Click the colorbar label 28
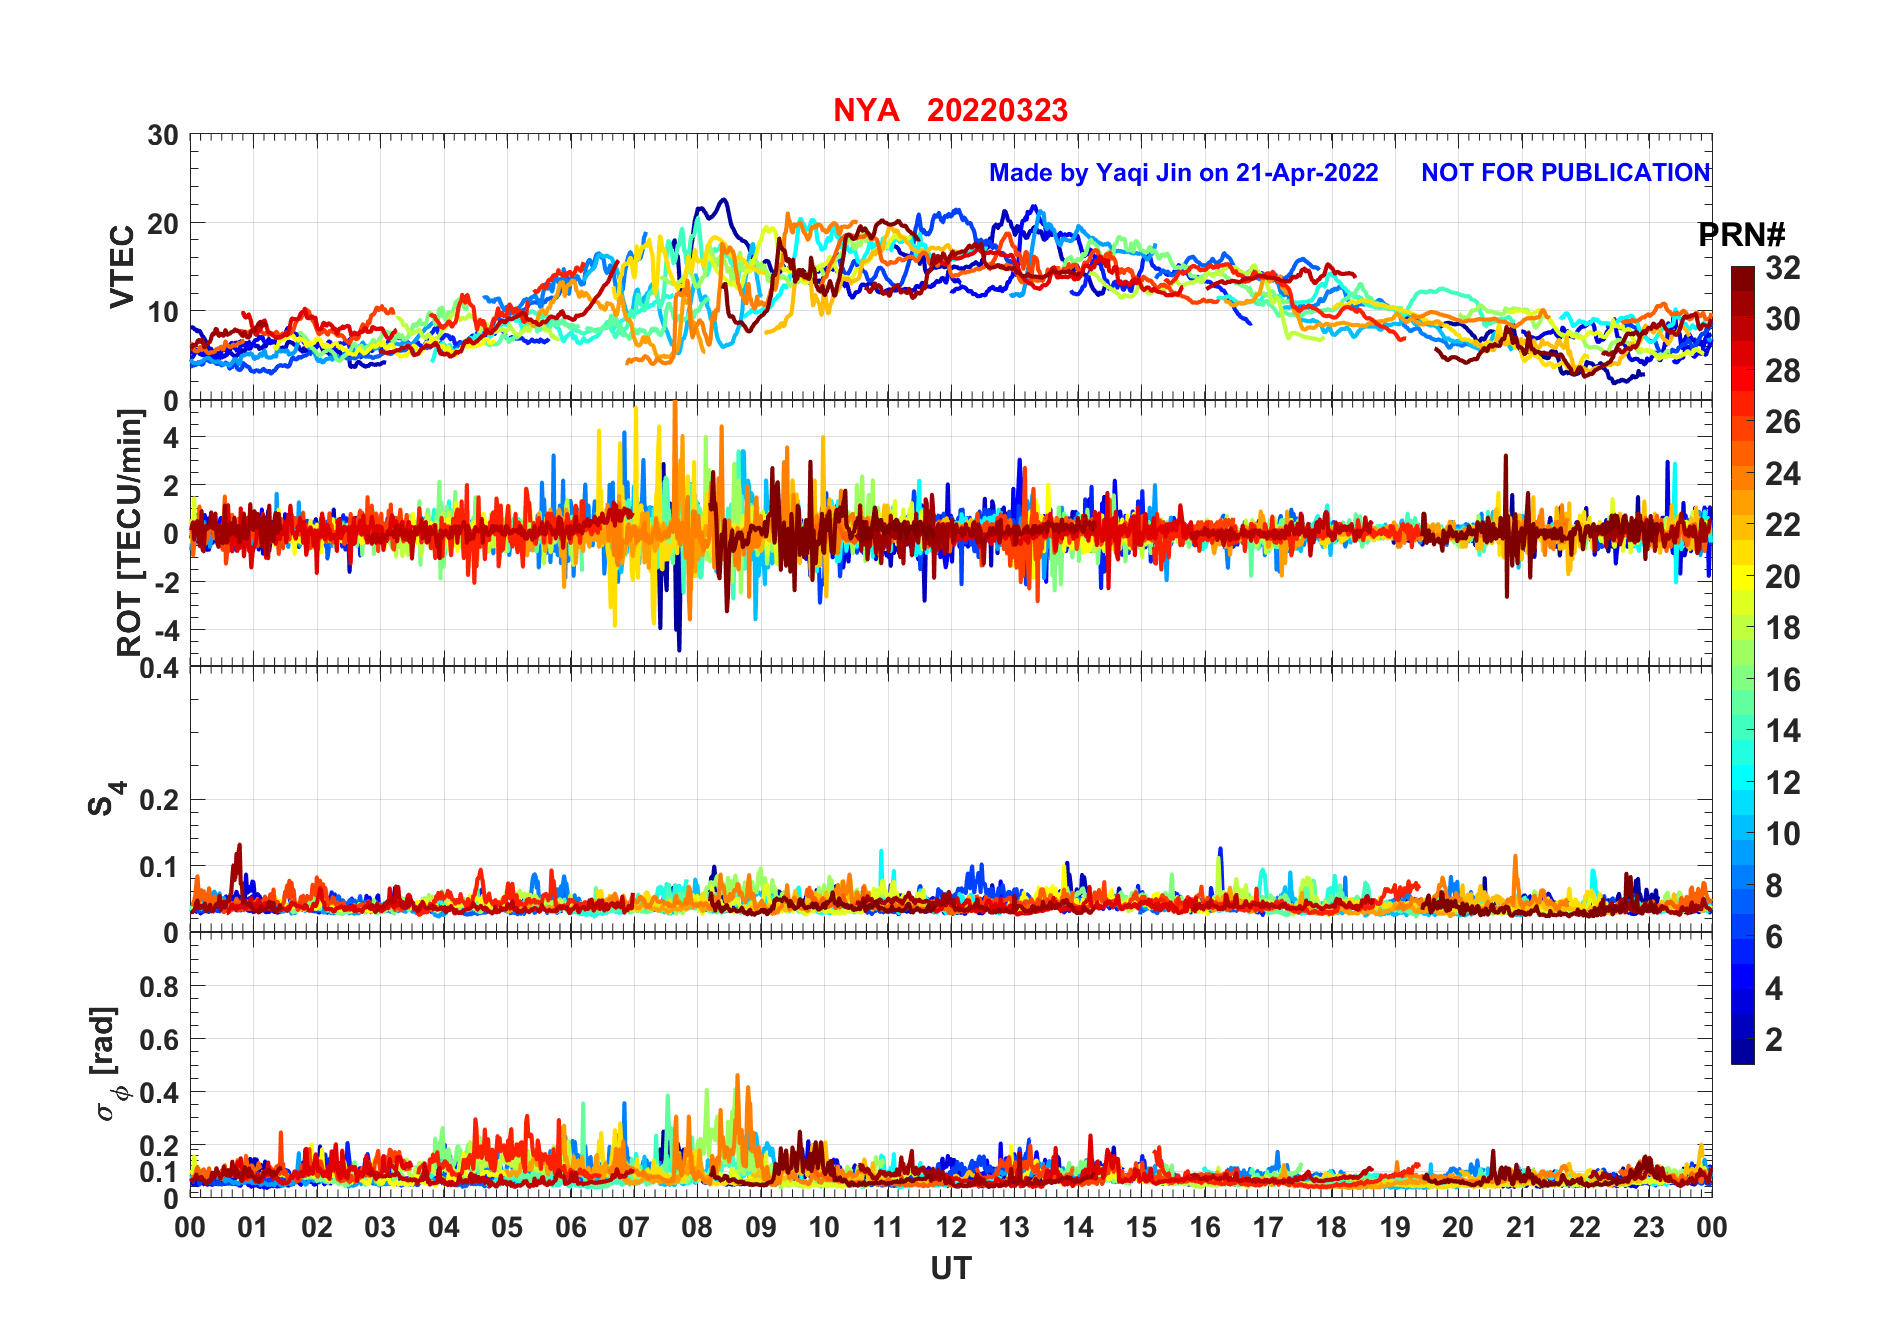Image resolution: width=1902 pixels, height=1330 pixels. click(x=1783, y=371)
